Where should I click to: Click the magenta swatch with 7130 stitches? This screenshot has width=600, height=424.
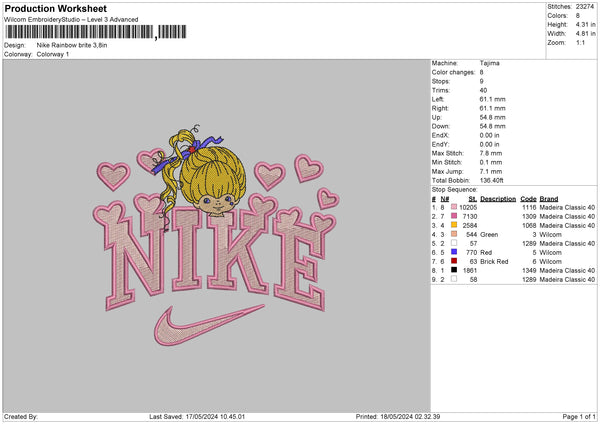454,216
